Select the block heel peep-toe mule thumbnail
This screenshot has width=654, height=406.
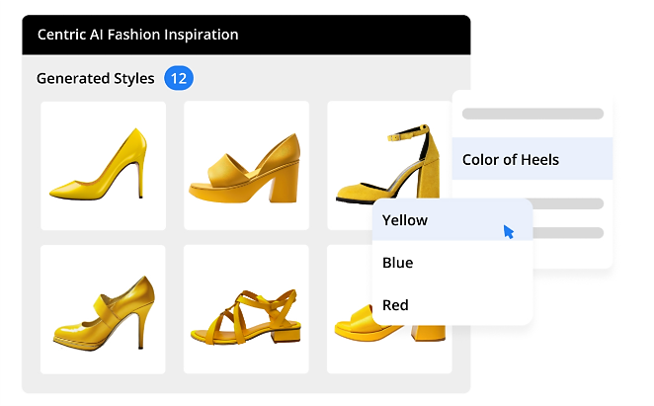click(247, 166)
